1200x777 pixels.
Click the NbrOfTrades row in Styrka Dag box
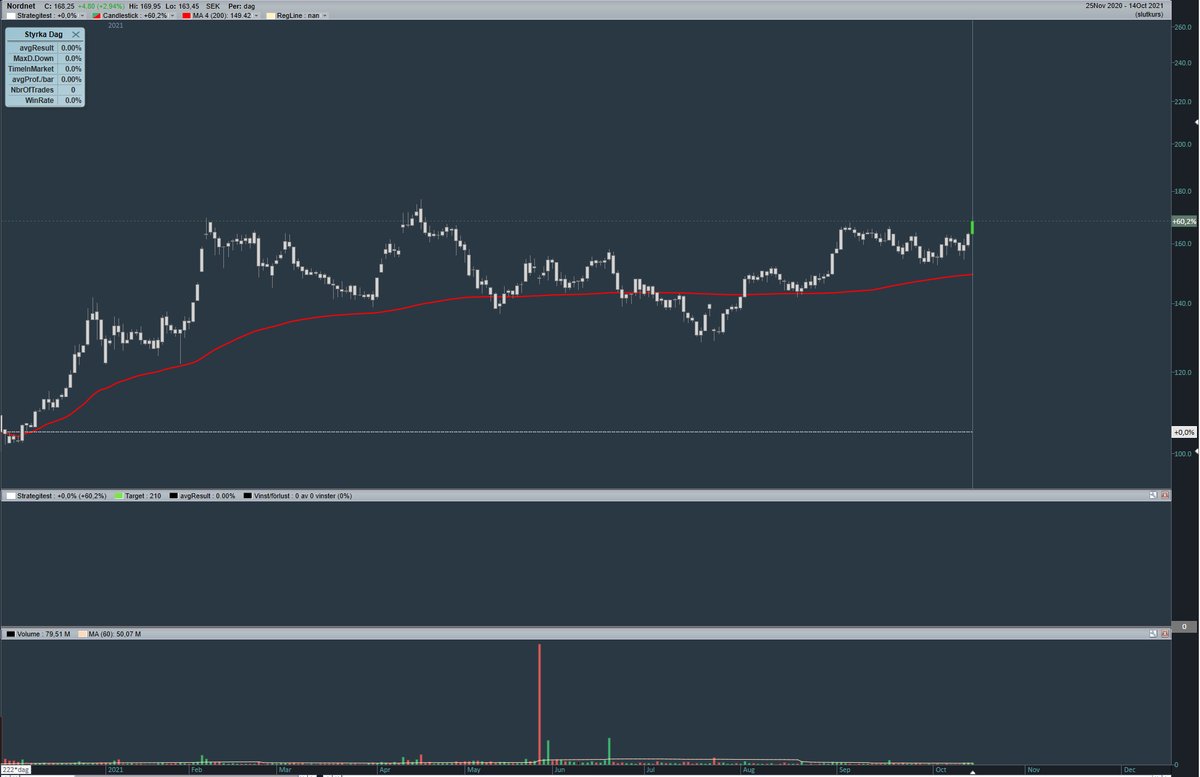(45, 90)
